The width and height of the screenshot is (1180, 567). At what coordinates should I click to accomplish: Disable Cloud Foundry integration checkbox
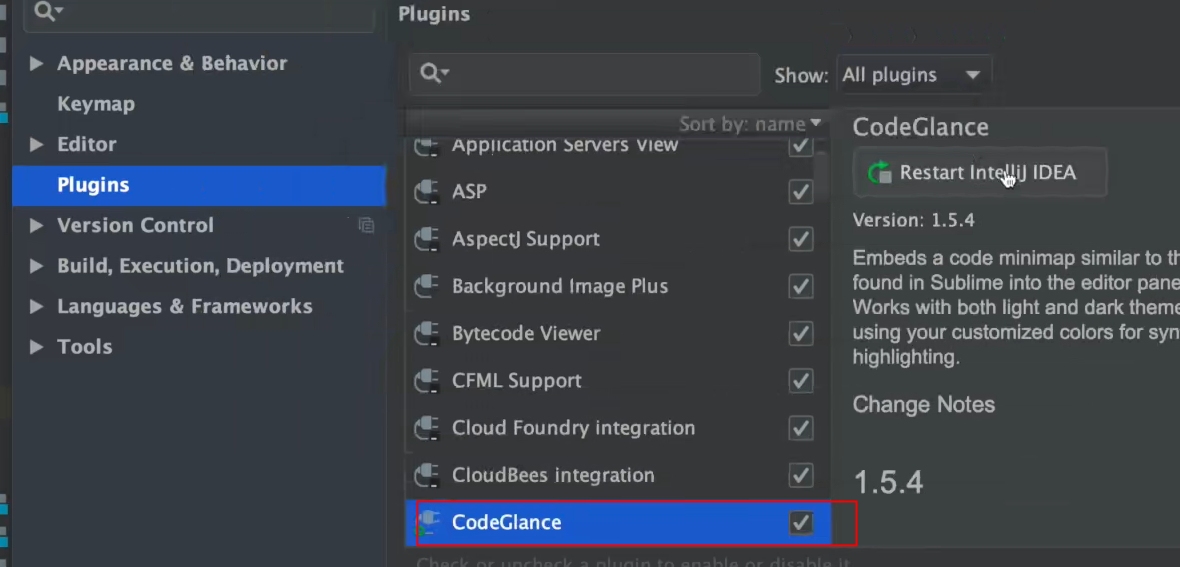(800, 428)
